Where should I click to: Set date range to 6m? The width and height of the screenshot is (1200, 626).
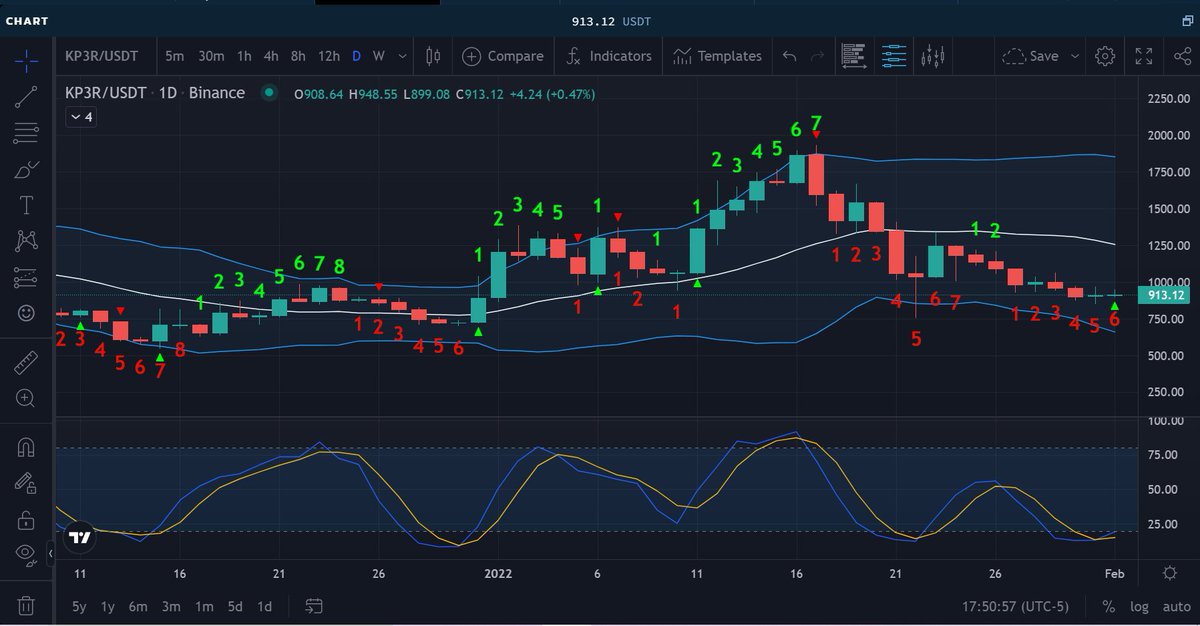pos(138,606)
